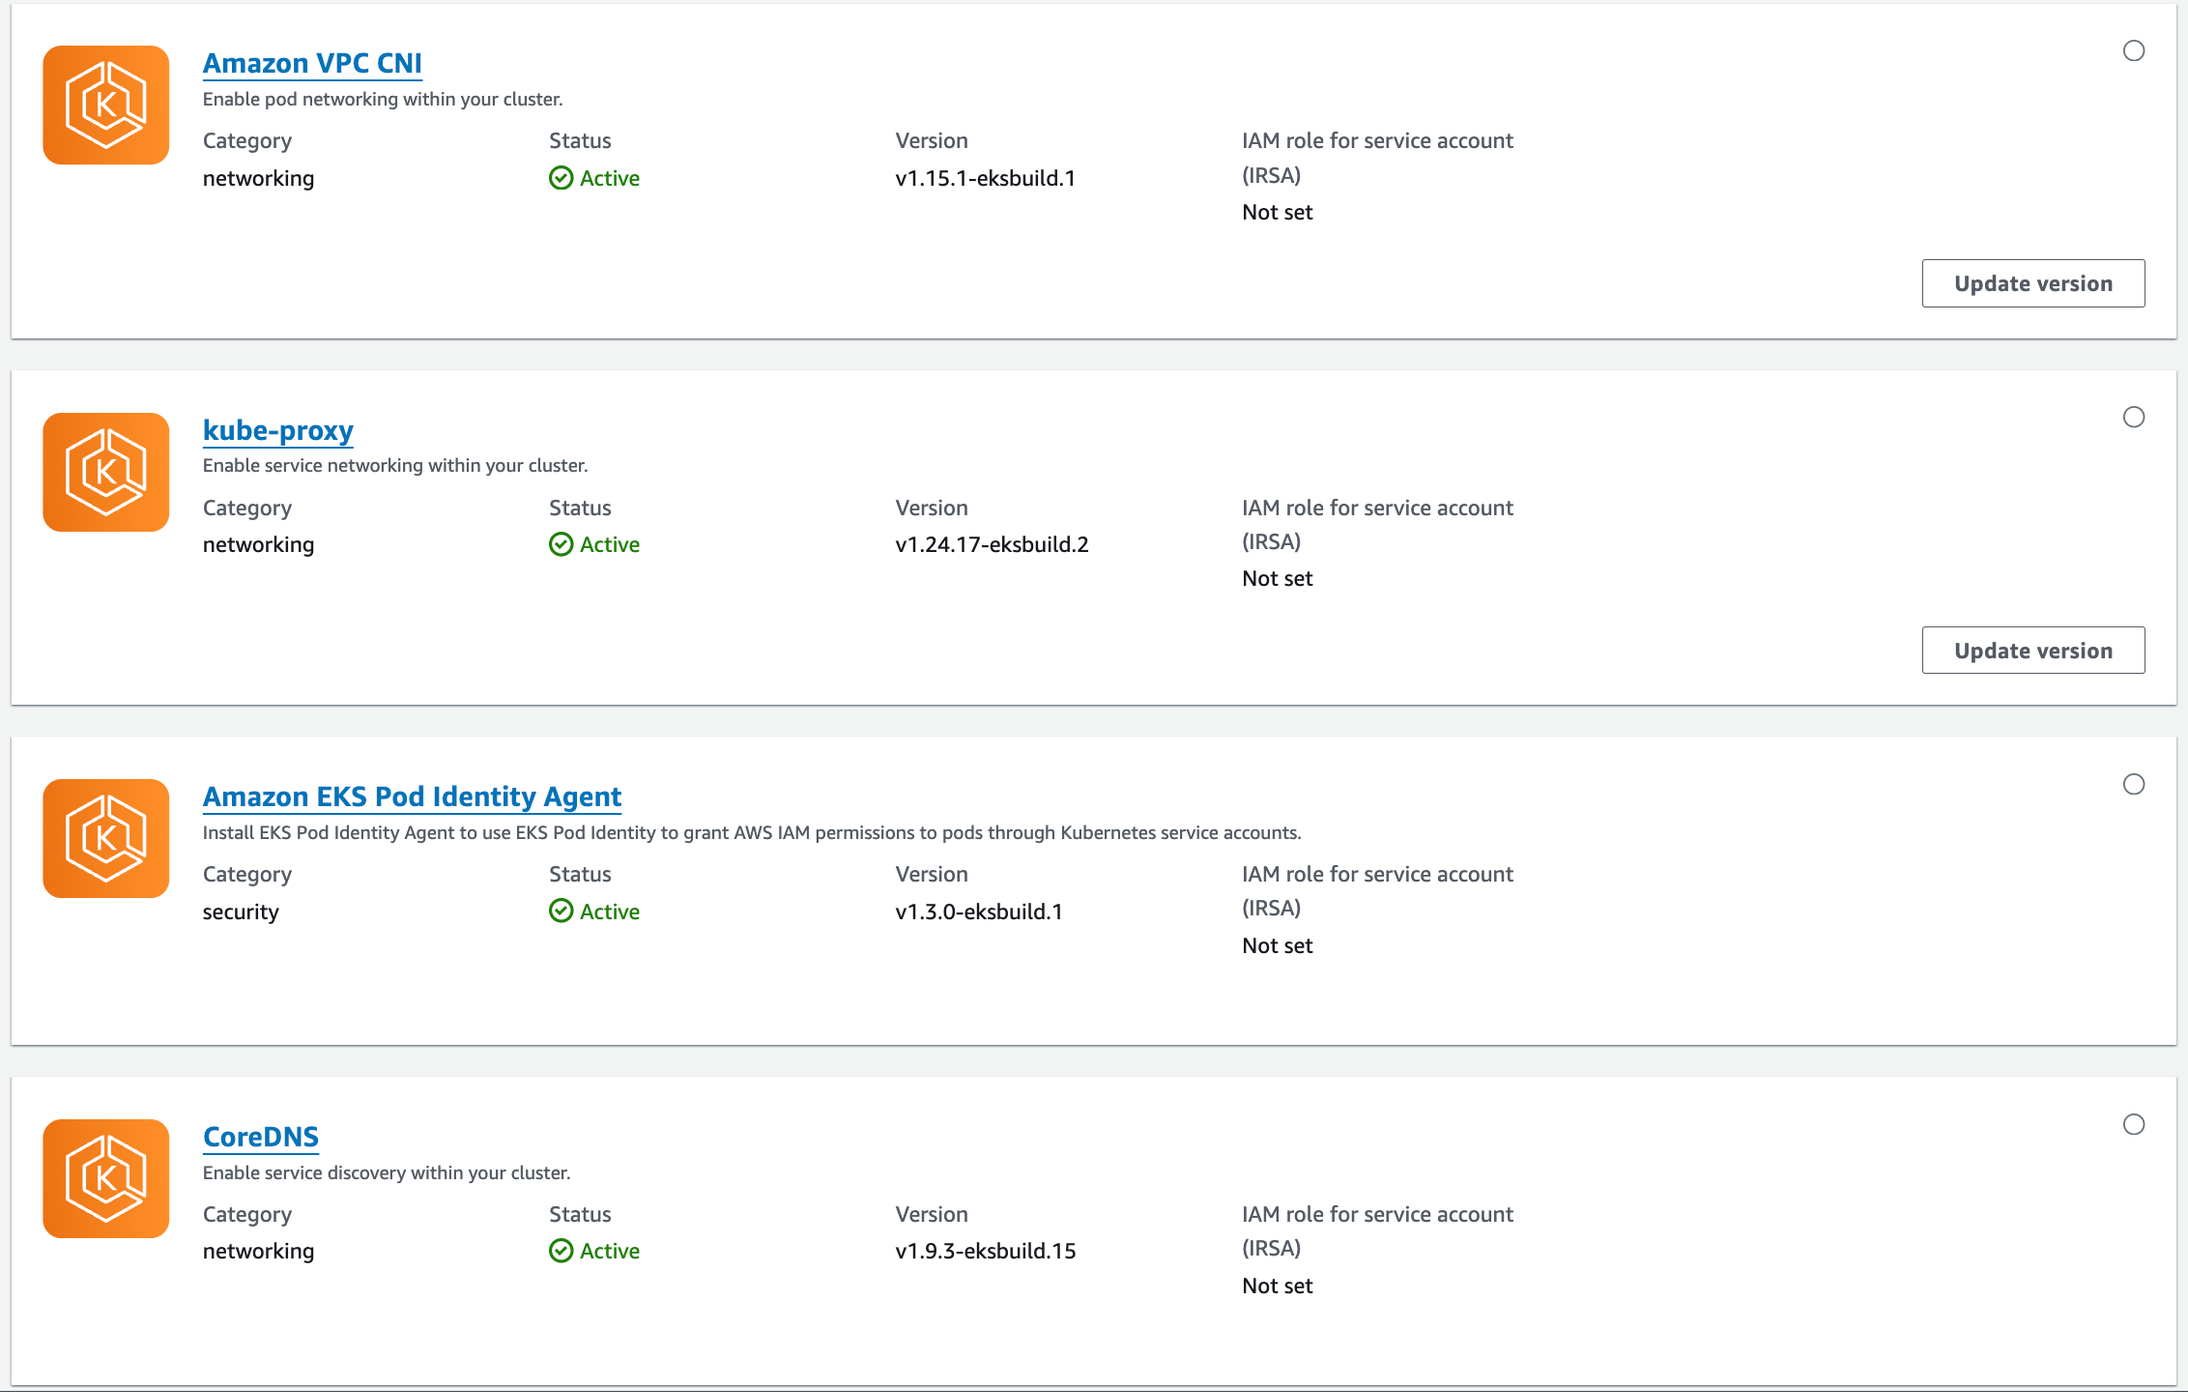2188x1392 pixels.
Task: Click the CoreDNS add-on icon
Action: pos(106,1178)
